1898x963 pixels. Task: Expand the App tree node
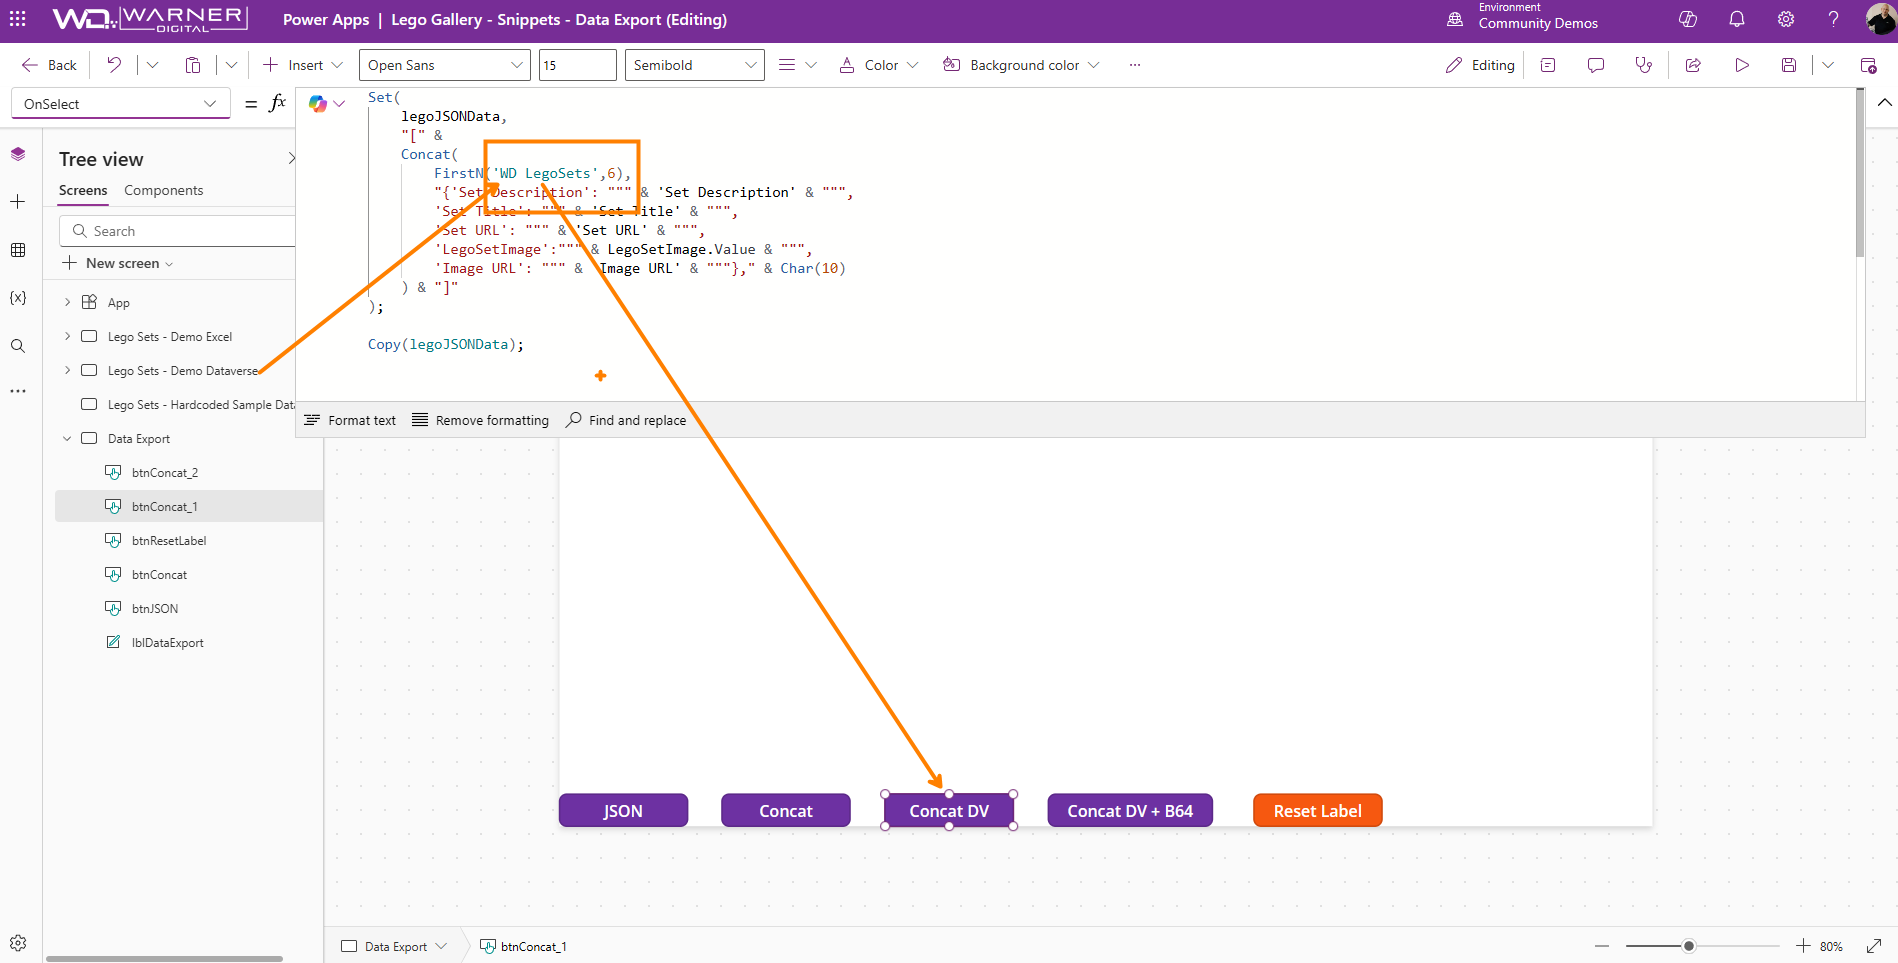67,302
